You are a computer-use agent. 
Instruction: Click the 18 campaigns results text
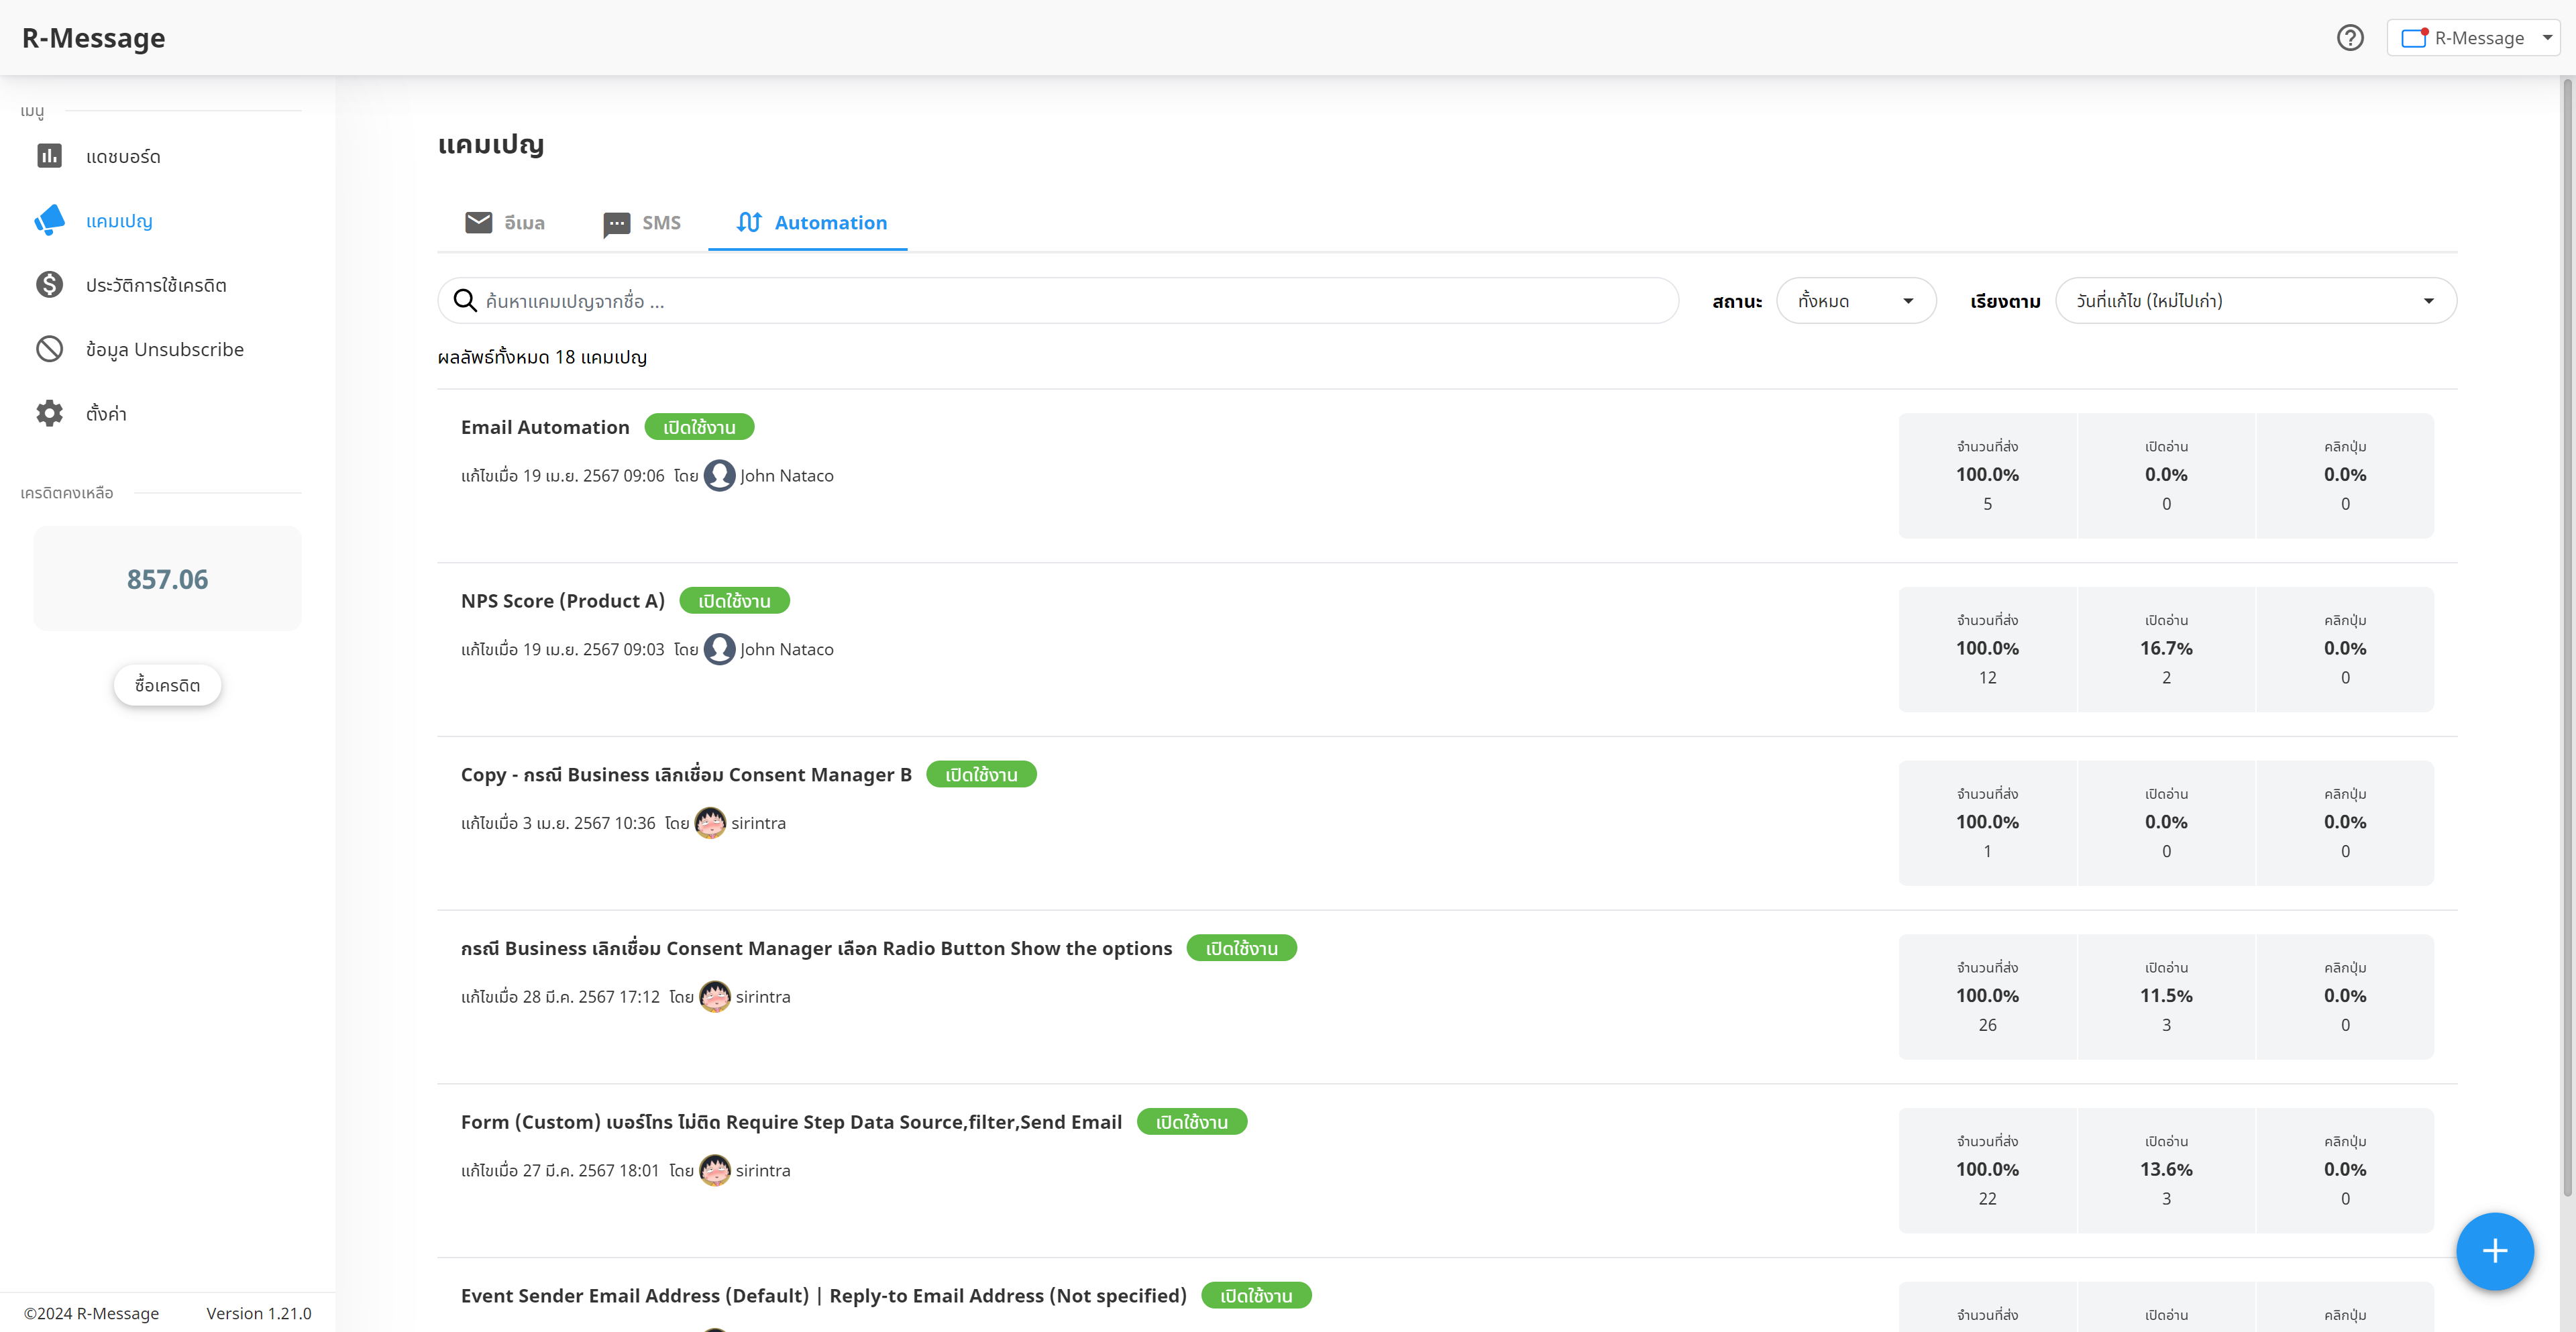click(542, 357)
